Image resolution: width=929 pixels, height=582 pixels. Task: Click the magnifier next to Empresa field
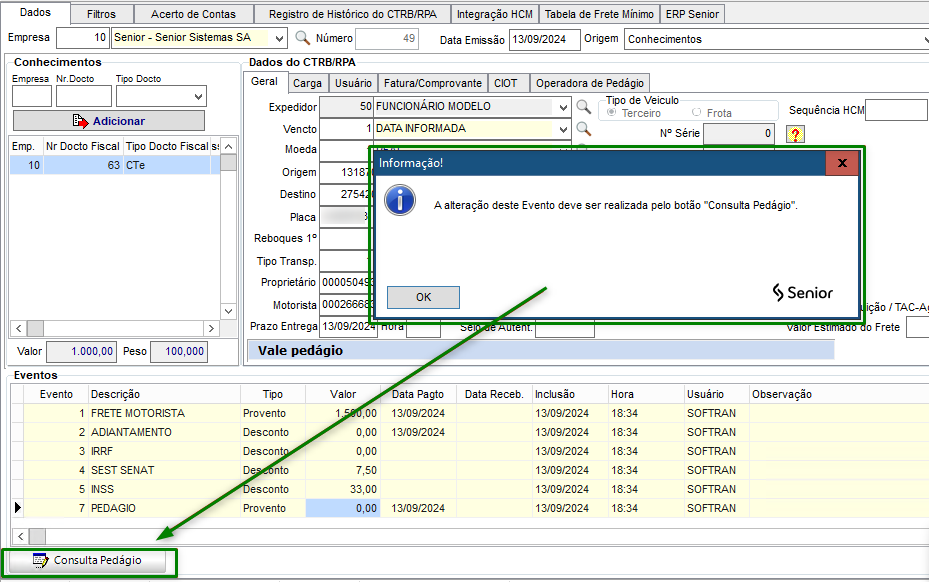pyautogui.click(x=302, y=39)
